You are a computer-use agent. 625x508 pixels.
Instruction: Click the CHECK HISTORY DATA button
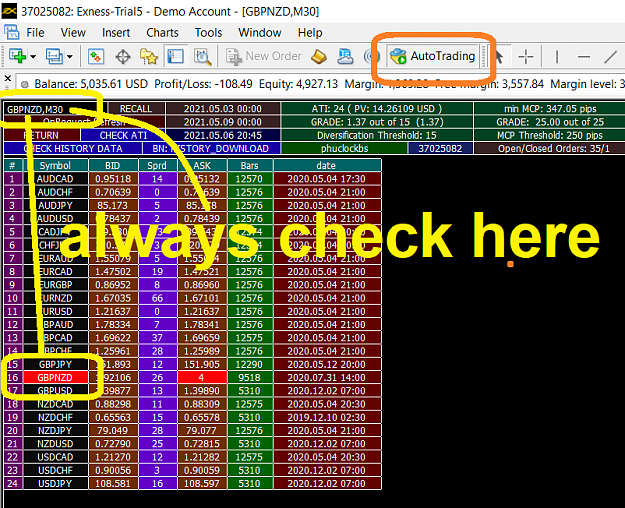coord(73,148)
